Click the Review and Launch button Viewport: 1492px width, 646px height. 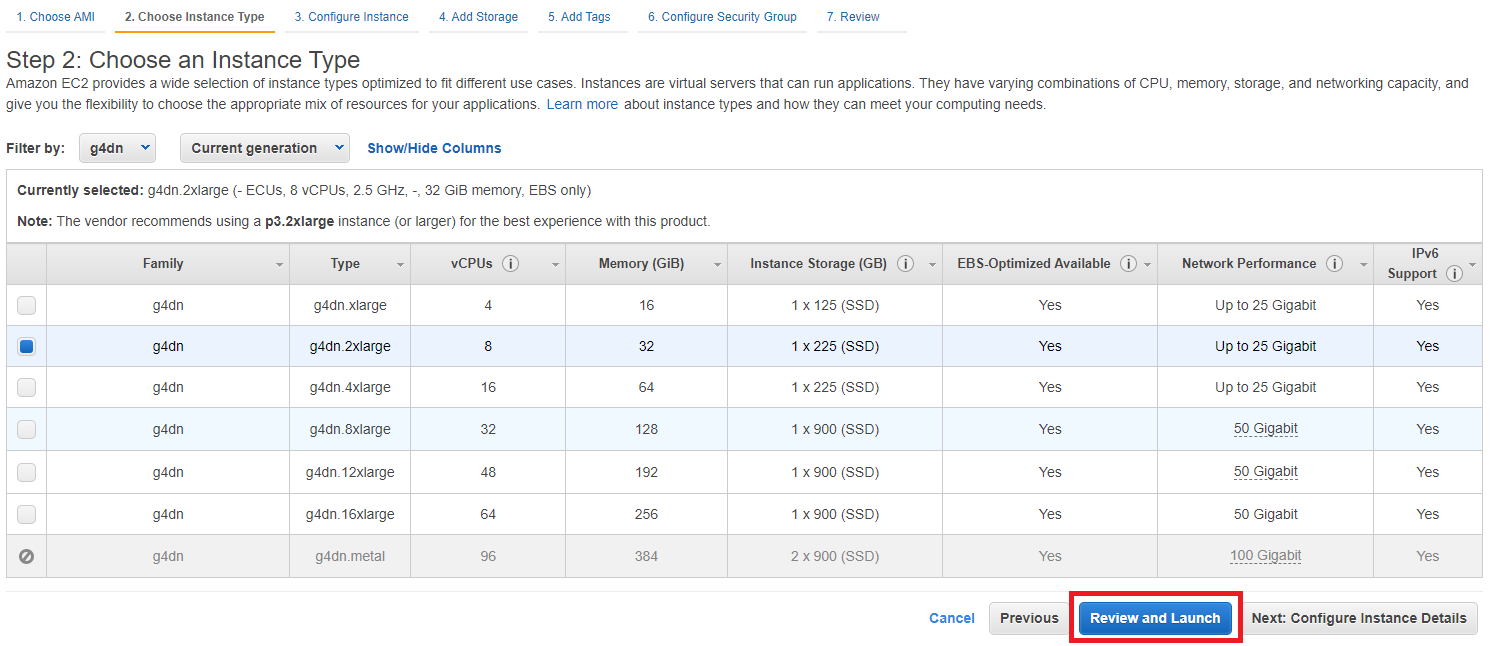click(1155, 618)
